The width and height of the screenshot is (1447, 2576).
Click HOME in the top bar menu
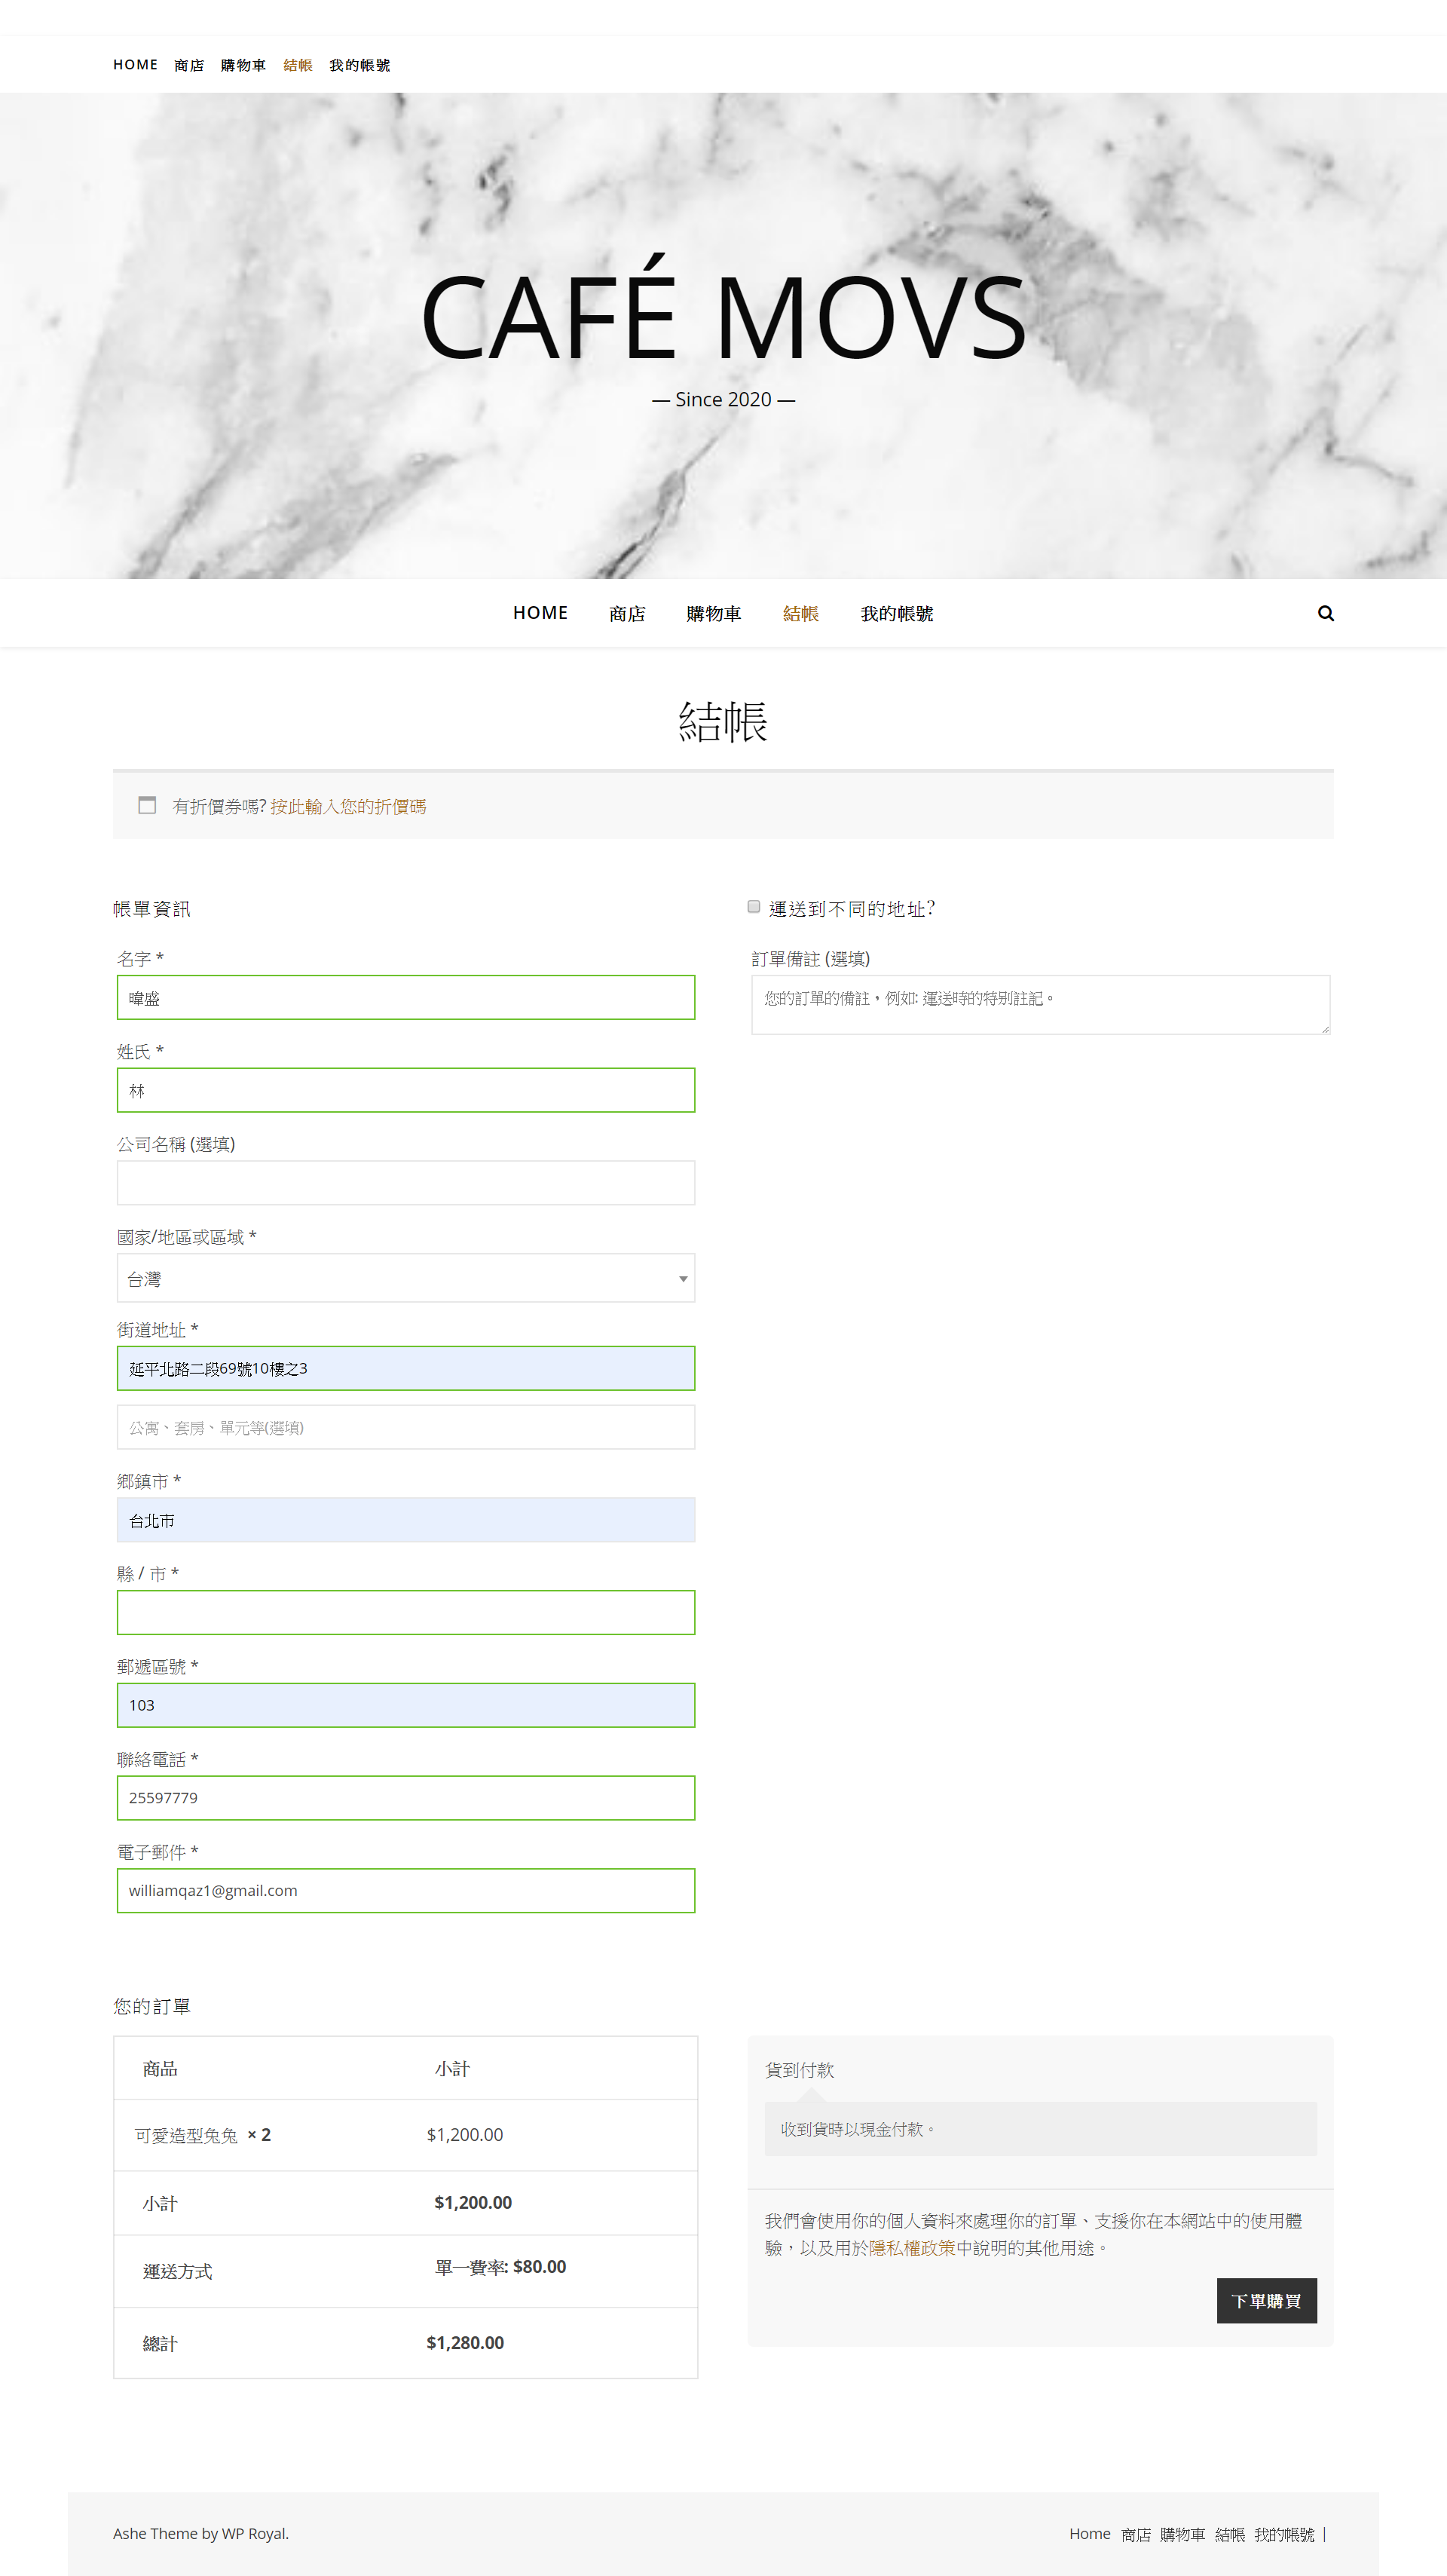(135, 65)
